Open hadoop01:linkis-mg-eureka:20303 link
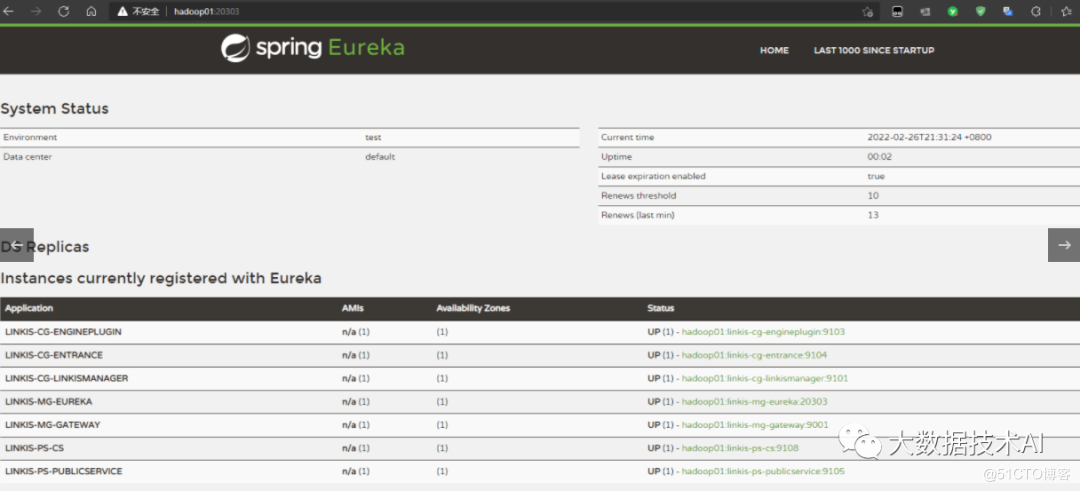Screen dimensions: 1080x491 754,401
